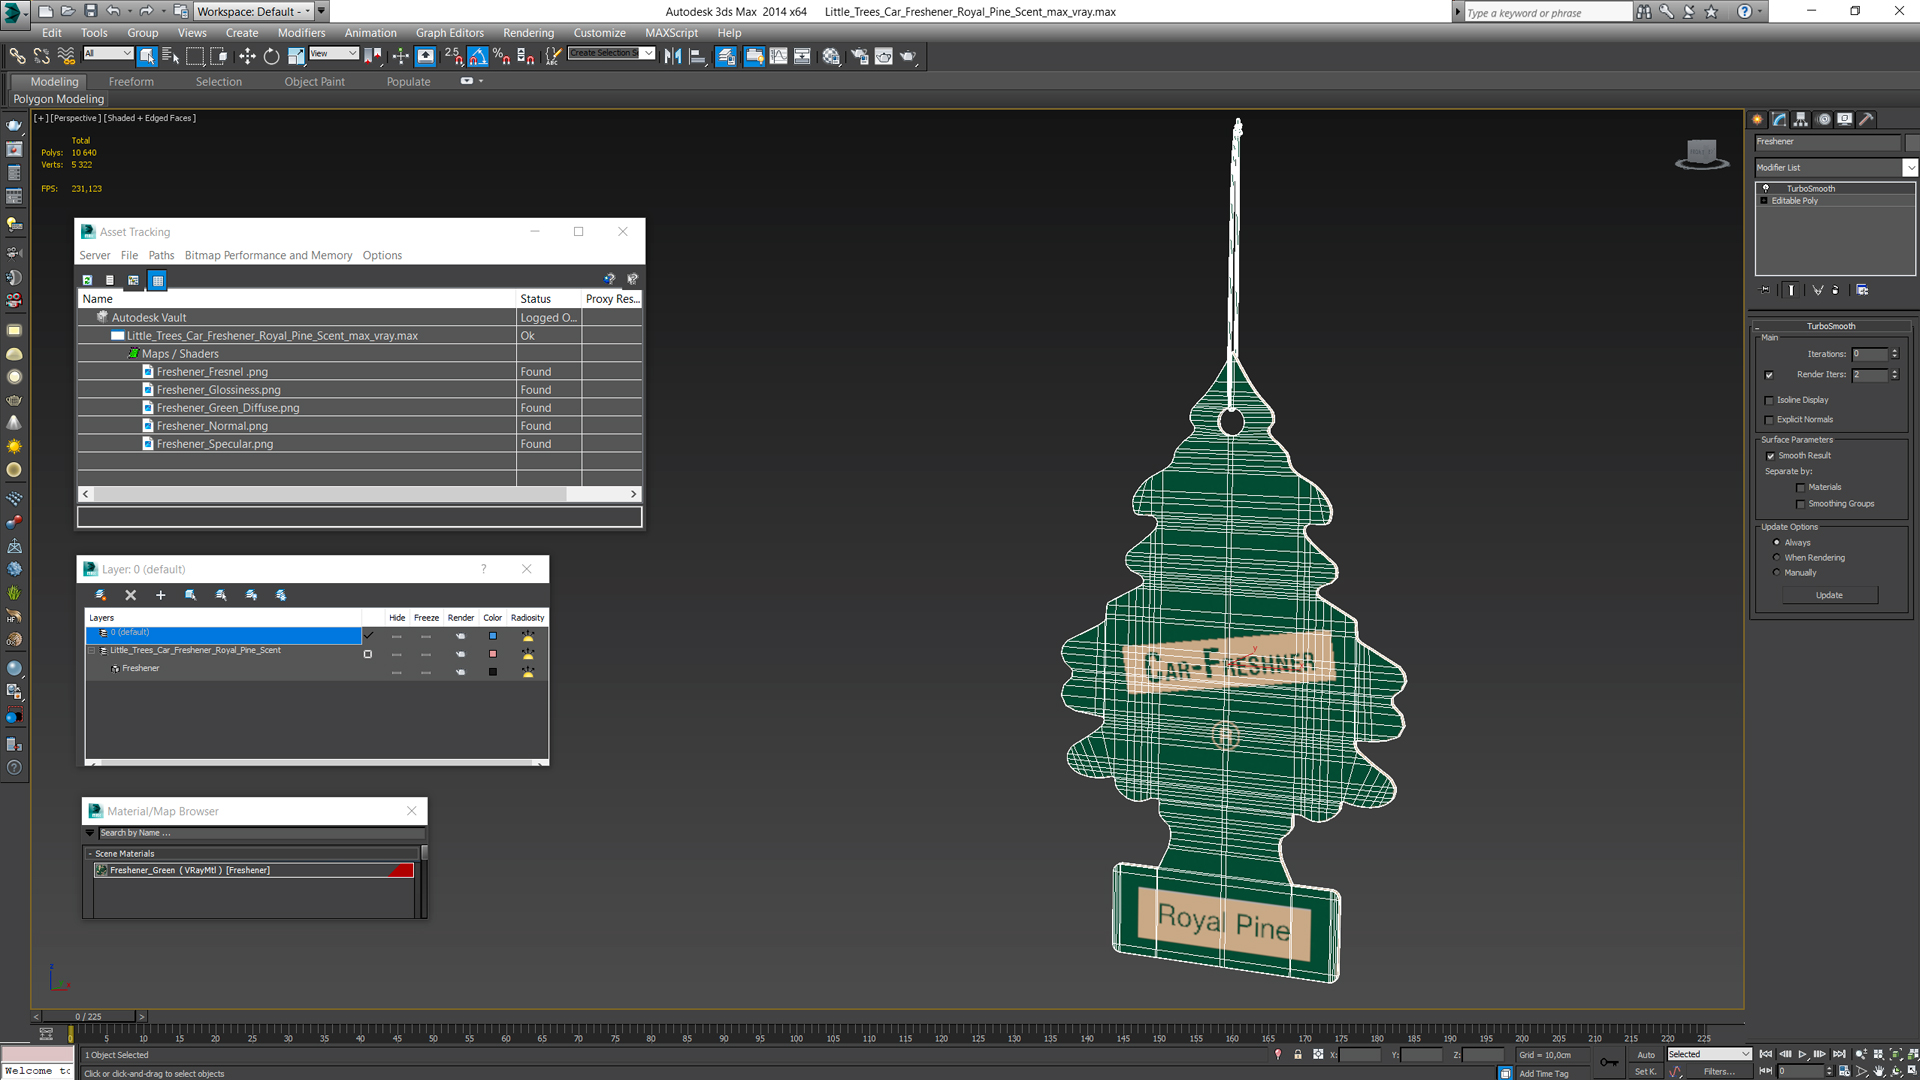This screenshot has width=1920, height=1080.
Task: Choose the Select and Rotate tool
Action: [x=271, y=56]
